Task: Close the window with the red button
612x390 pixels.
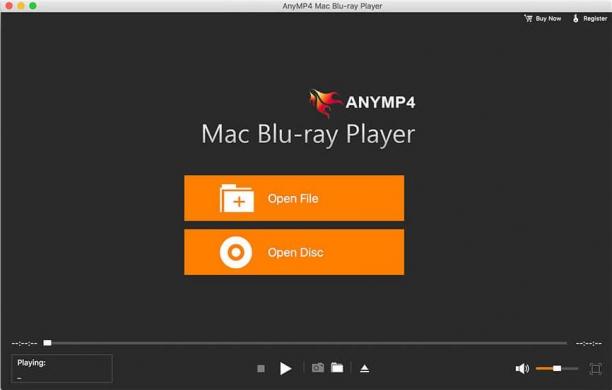Action: pos(9,6)
